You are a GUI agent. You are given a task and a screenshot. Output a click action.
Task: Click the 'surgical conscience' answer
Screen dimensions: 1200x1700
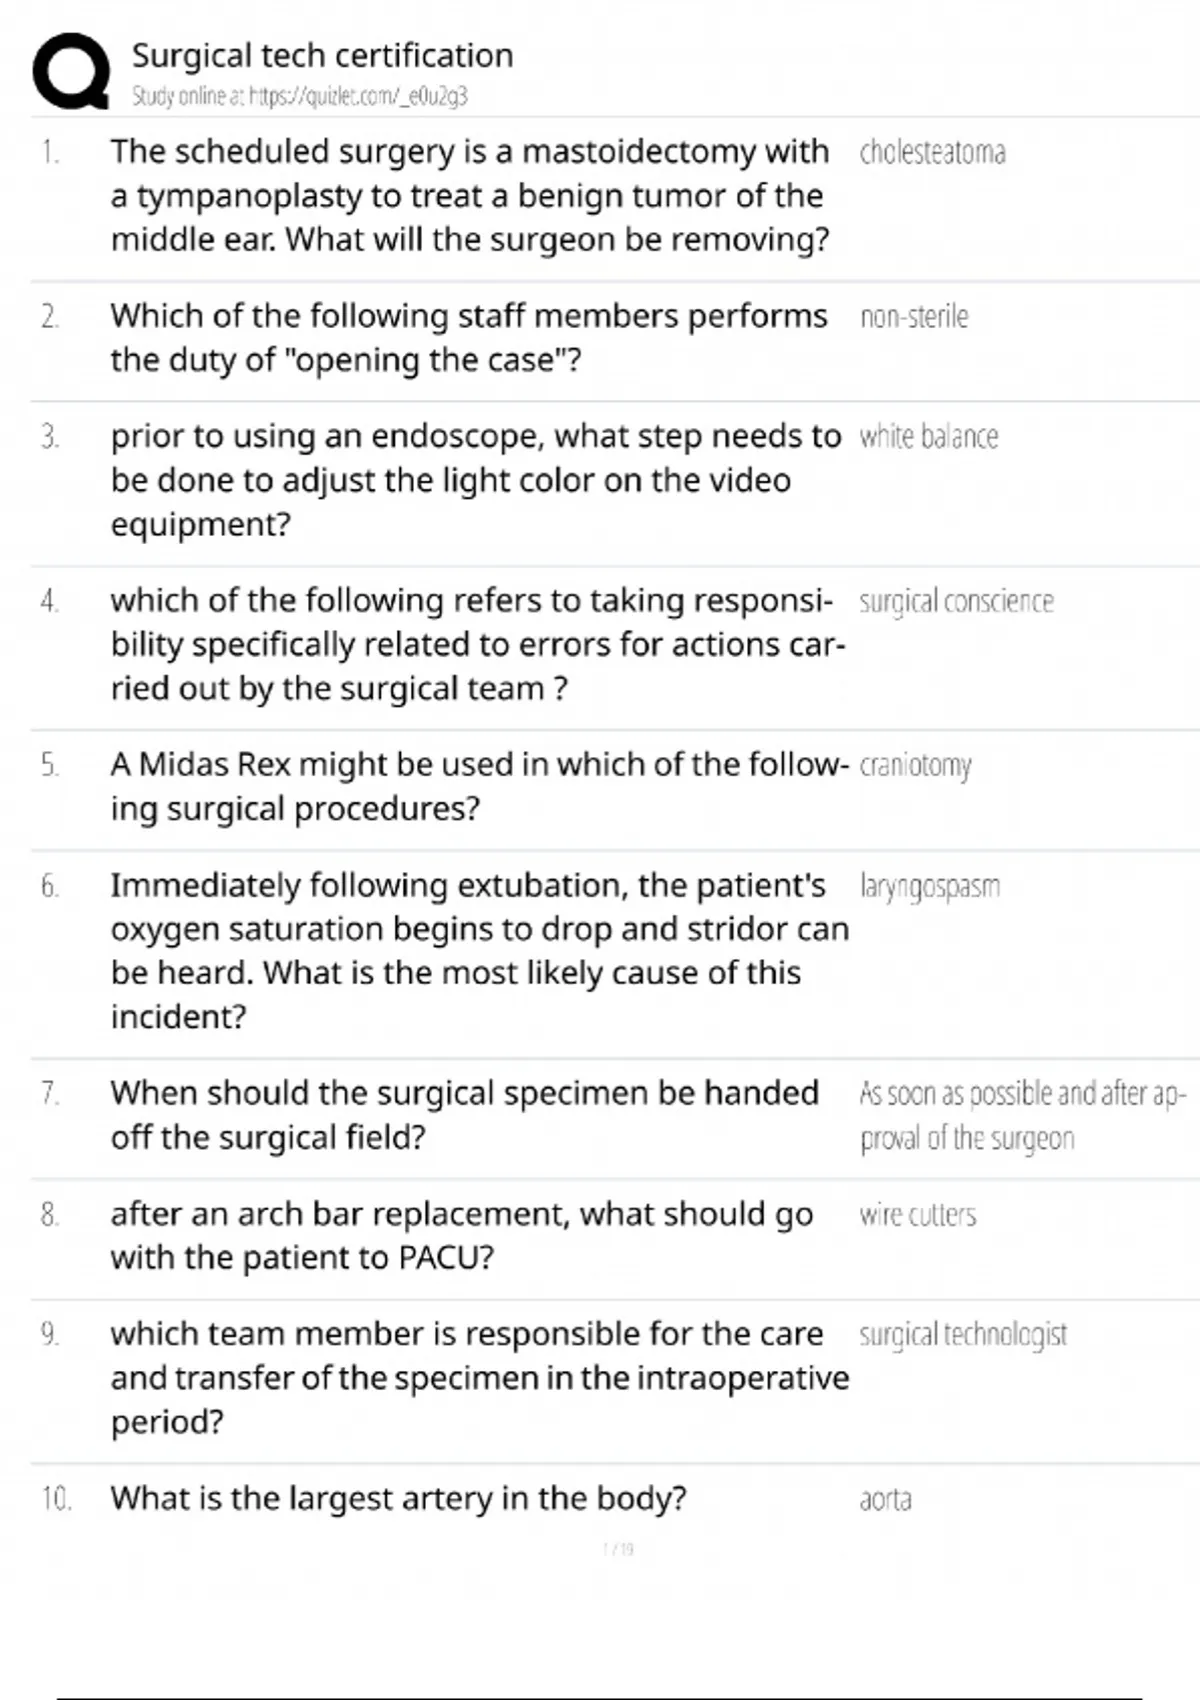(x=956, y=602)
